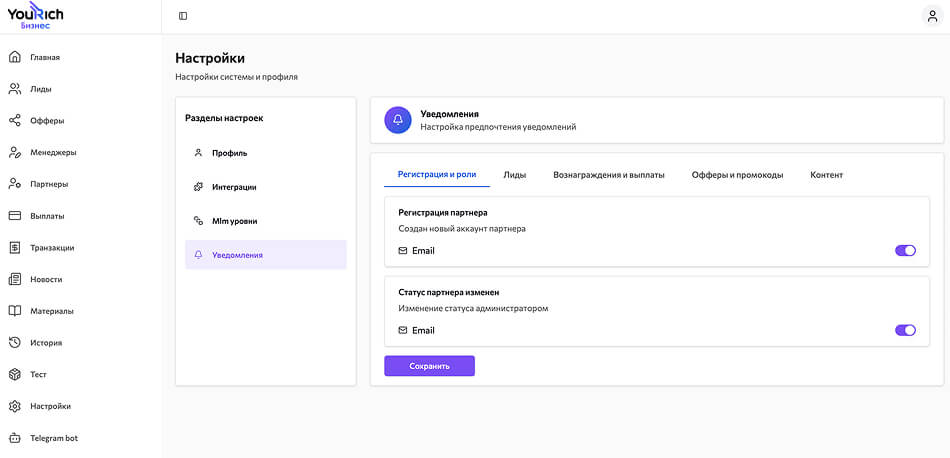This screenshot has width=950, height=458.
Task: Click the Лиды people icon
Action: [x=15, y=89]
